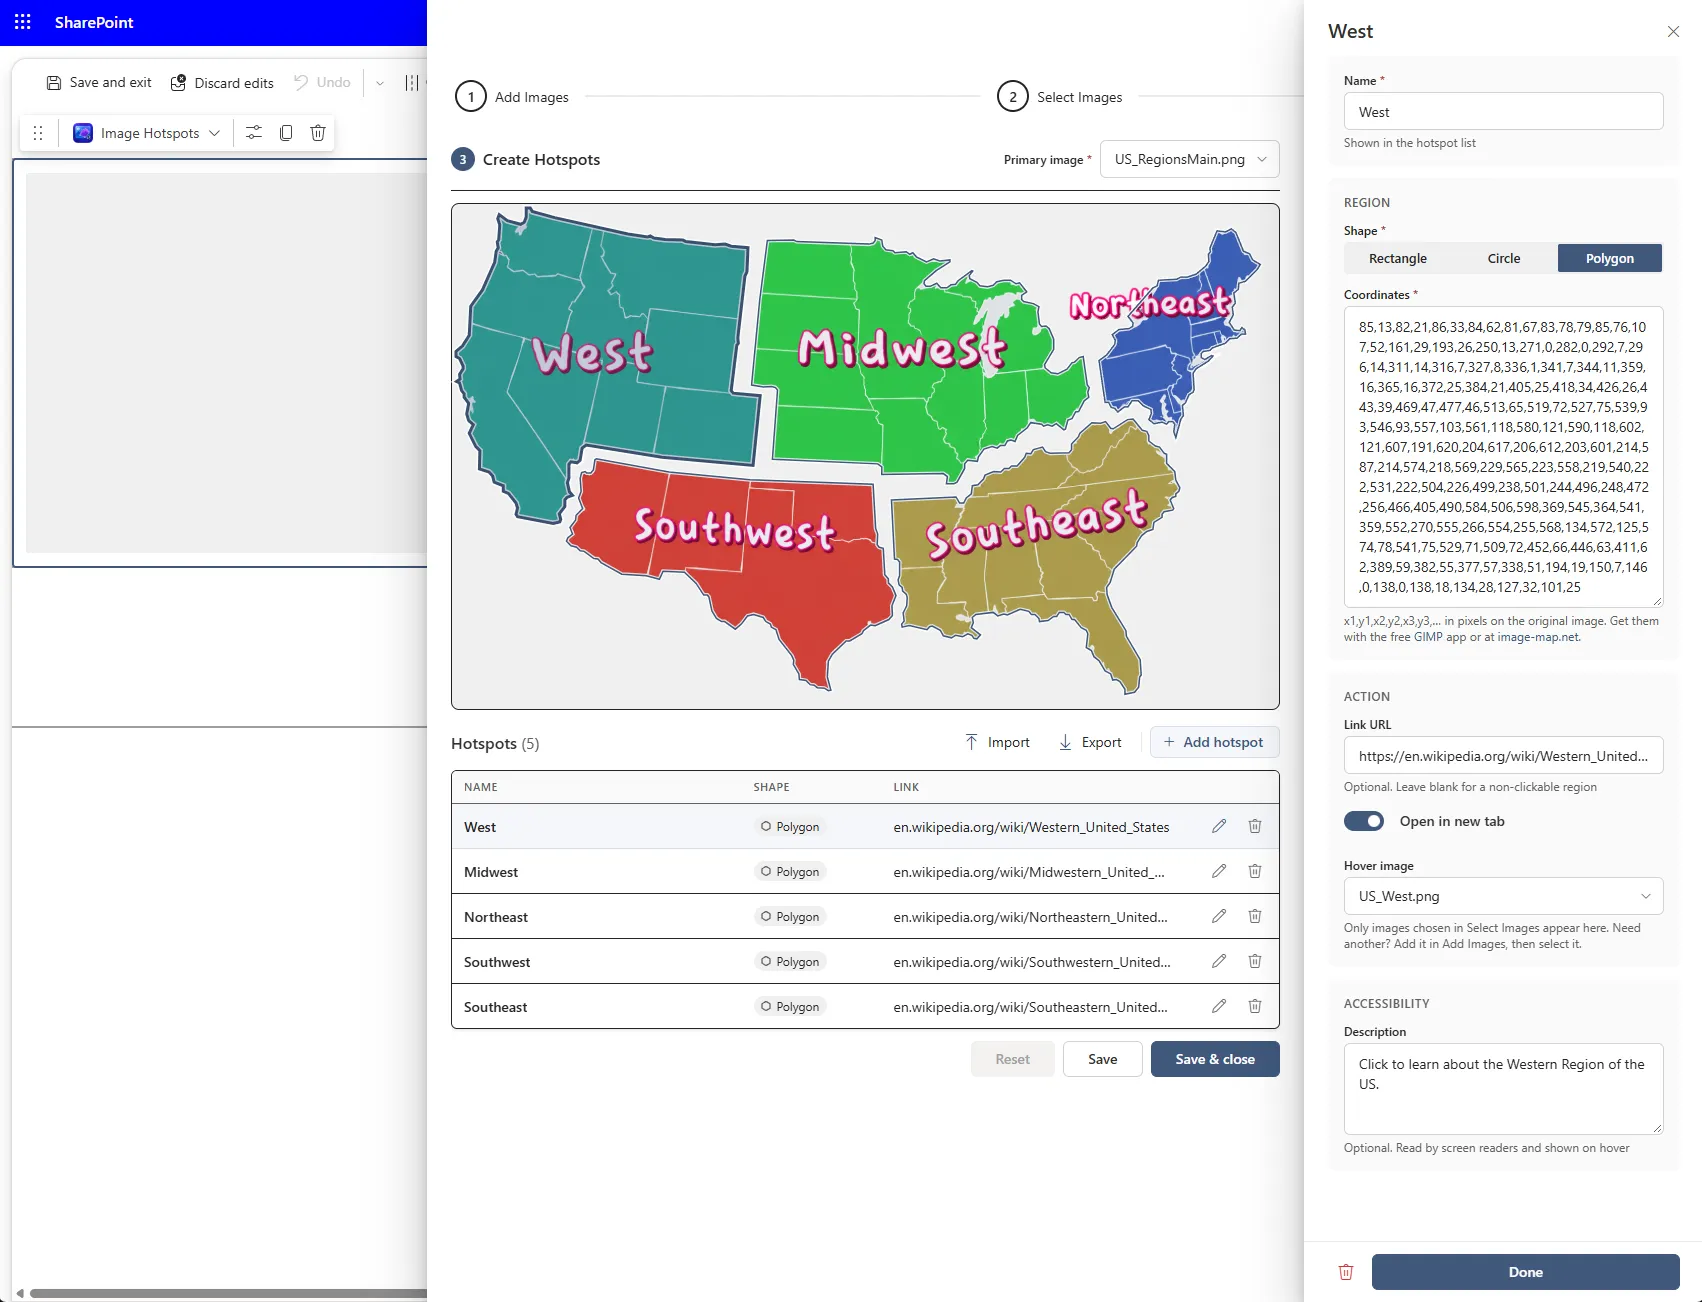Click the Link URL input field
1702x1302 pixels.
point(1503,755)
